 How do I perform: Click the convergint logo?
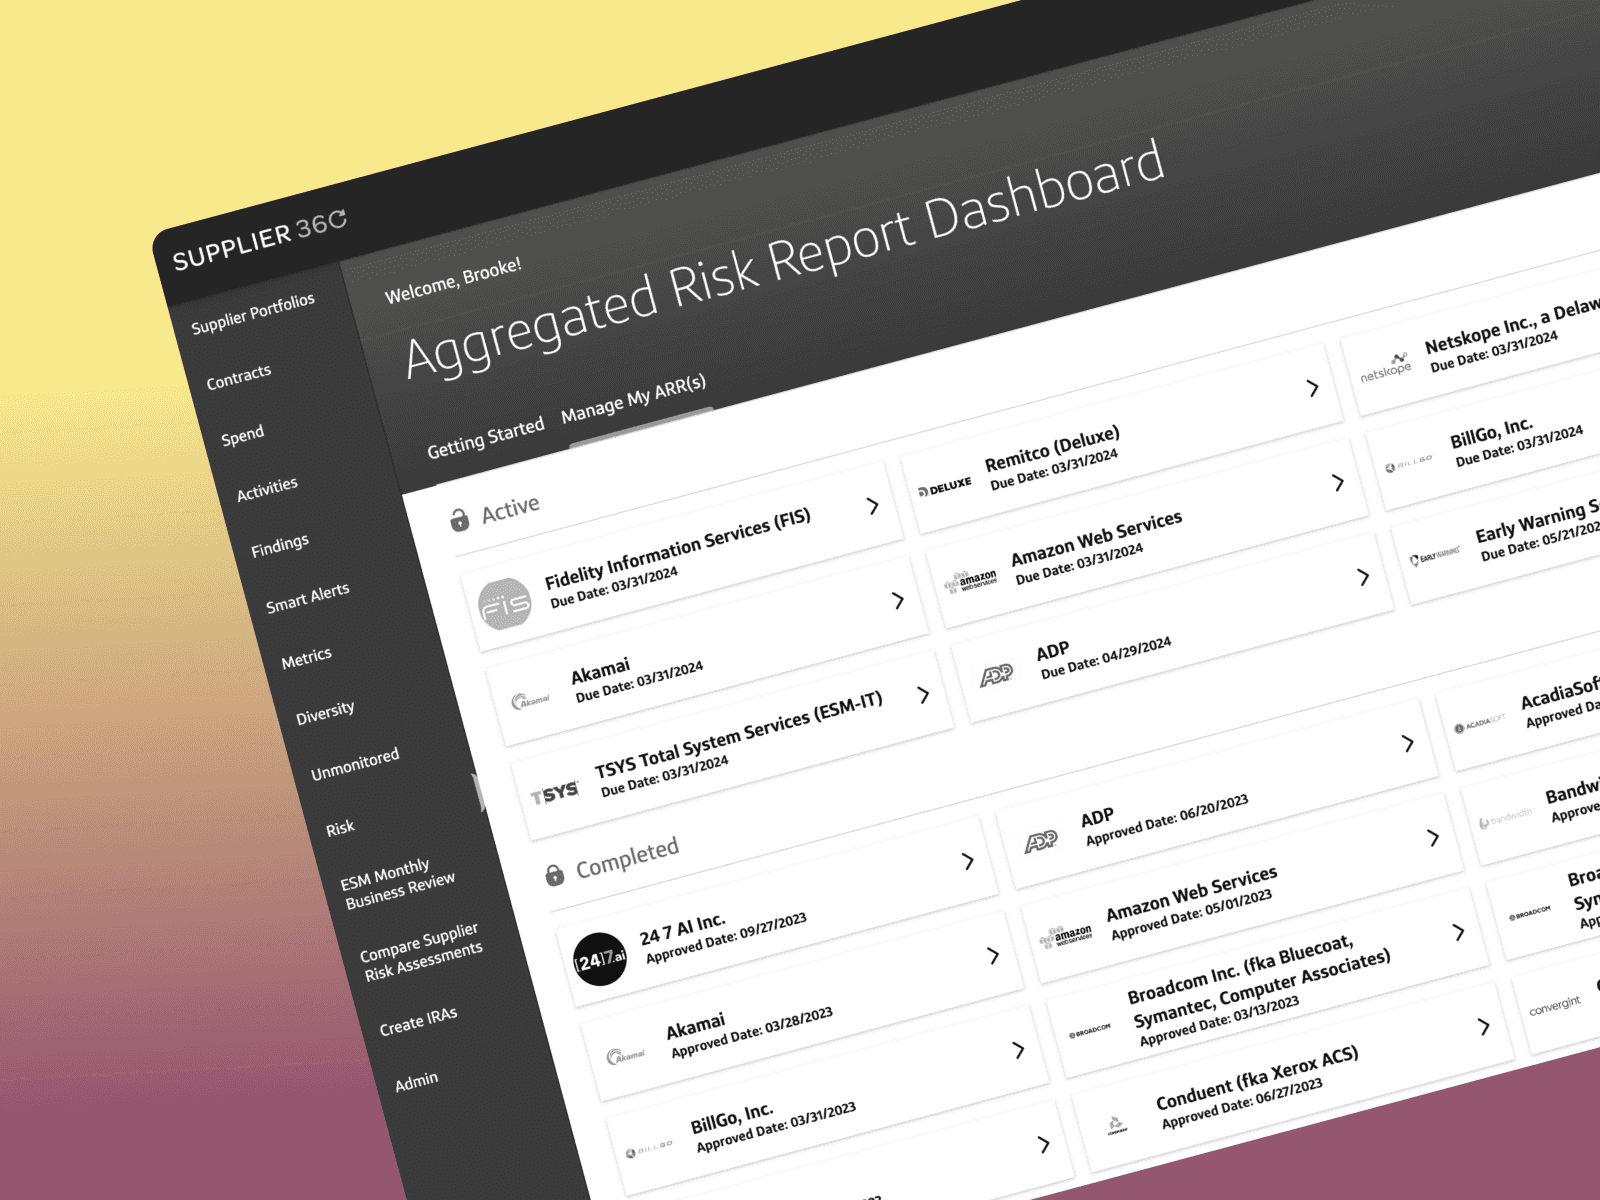[1555, 1004]
